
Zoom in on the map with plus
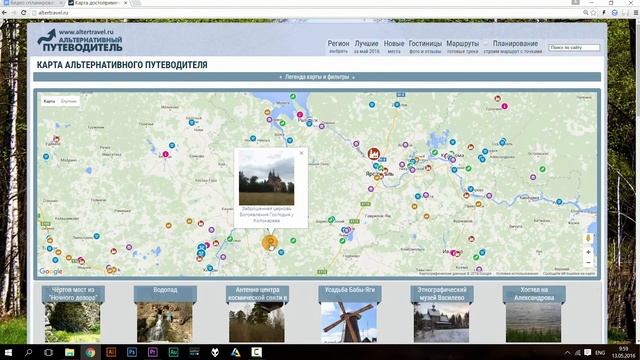(x=588, y=252)
